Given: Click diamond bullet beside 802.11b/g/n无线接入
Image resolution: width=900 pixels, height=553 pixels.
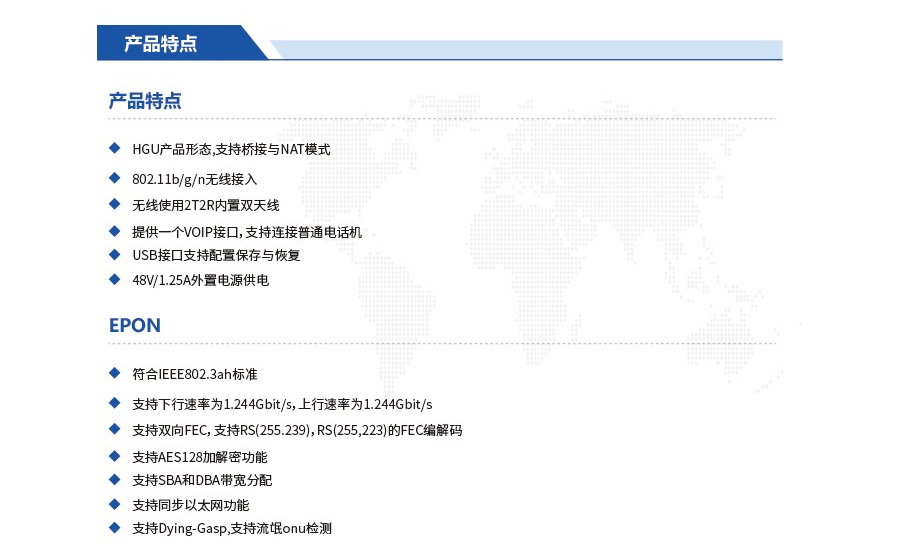Looking at the screenshot, I should tap(114, 178).
